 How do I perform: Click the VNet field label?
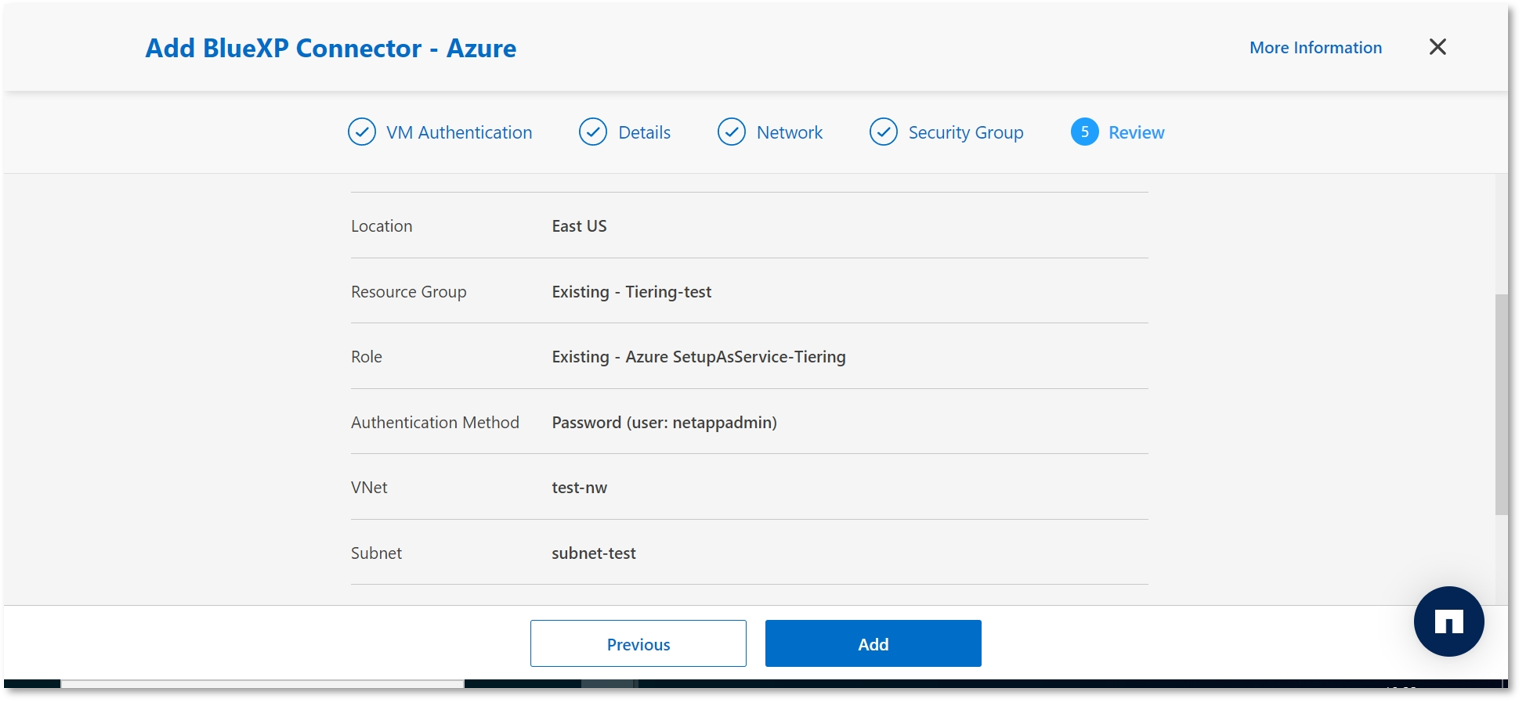coord(369,488)
